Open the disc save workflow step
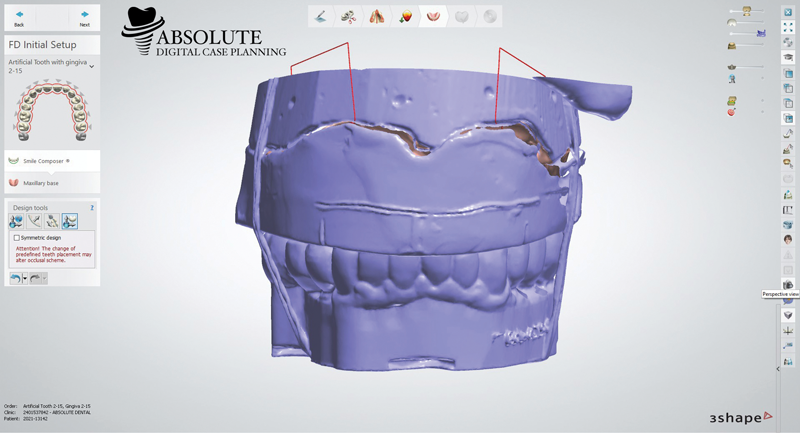This screenshot has width=800, height=433. (489, 17)
